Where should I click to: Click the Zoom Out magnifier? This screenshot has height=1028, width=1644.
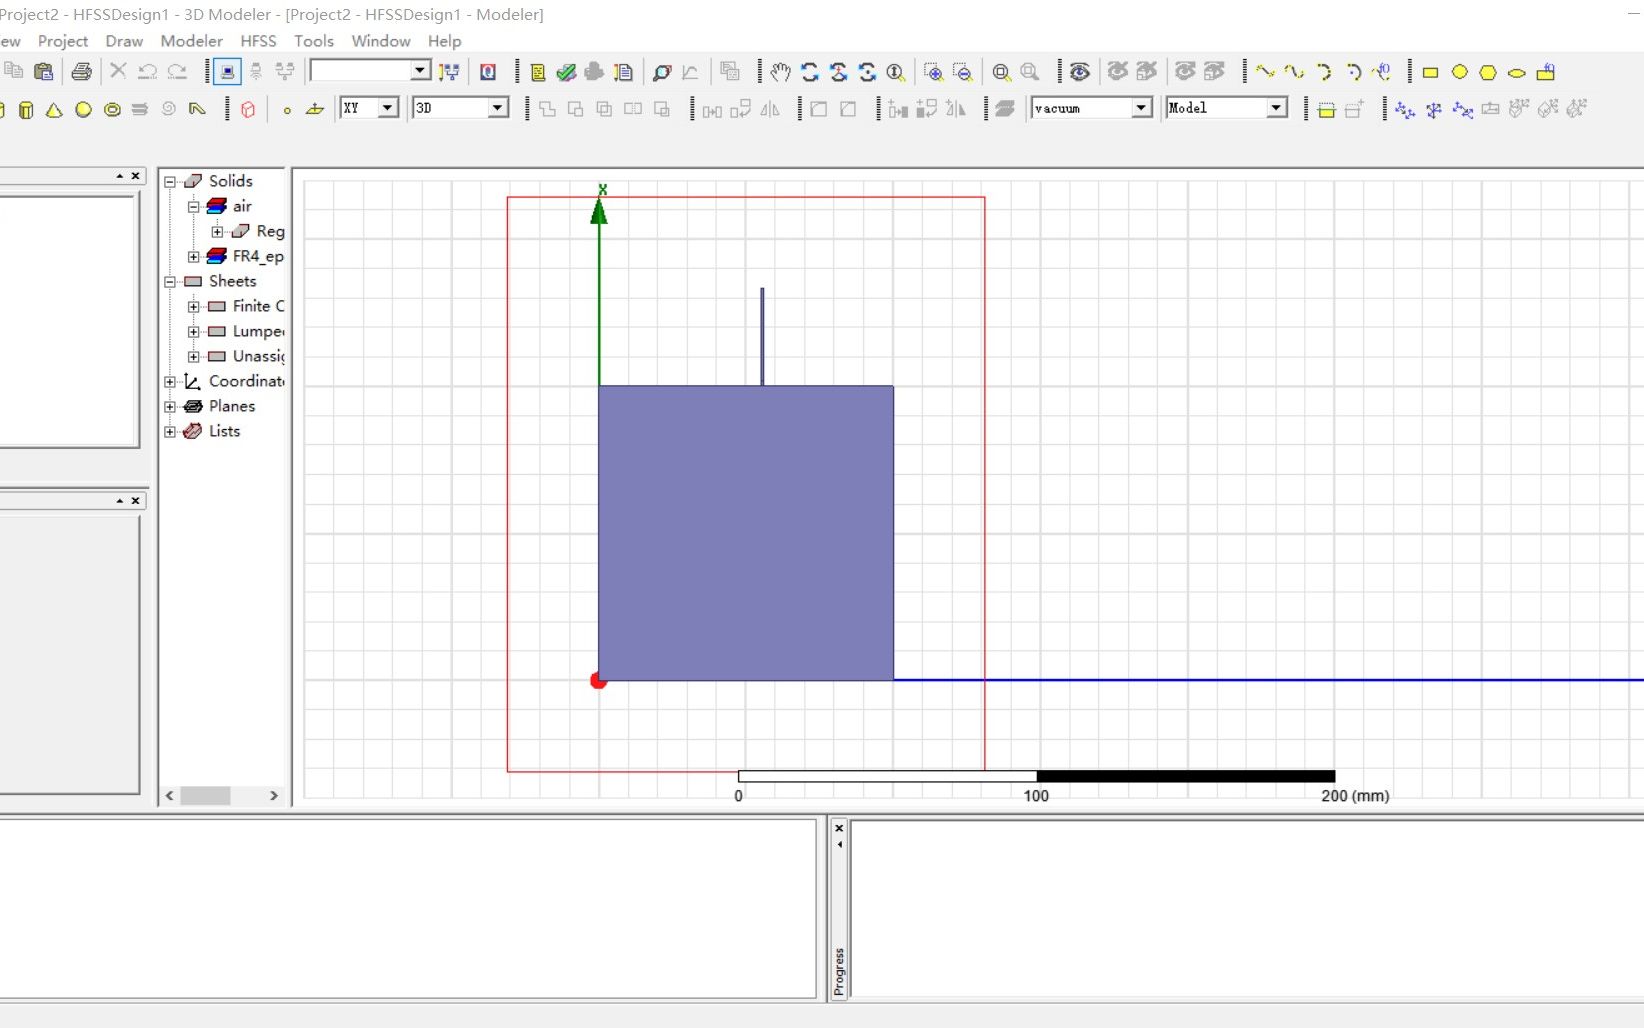point(963,72)
